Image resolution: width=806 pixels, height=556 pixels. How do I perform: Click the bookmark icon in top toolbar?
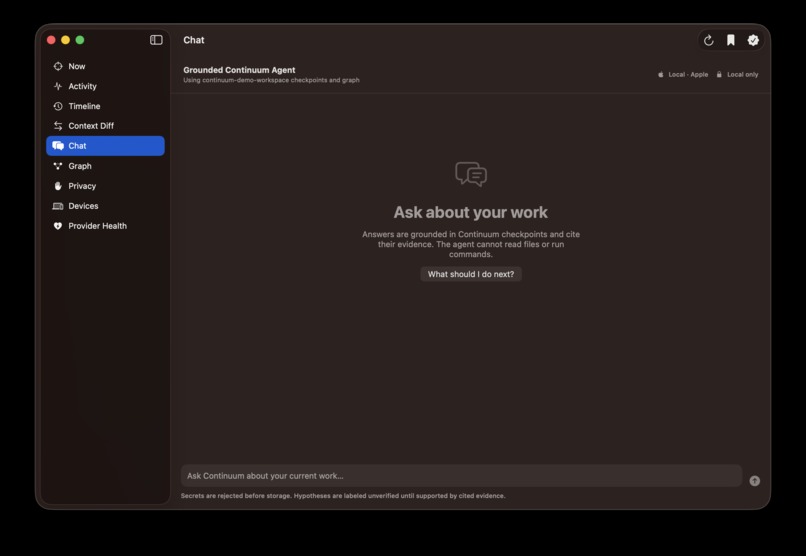click(x=731, y=40)
